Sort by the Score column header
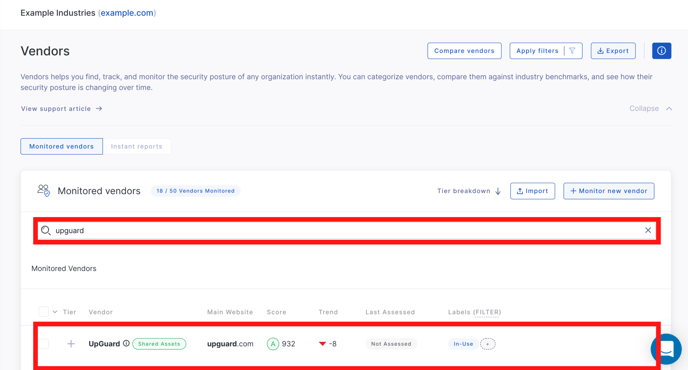Screen dimensions: 688x370 [x=276, y=312]
